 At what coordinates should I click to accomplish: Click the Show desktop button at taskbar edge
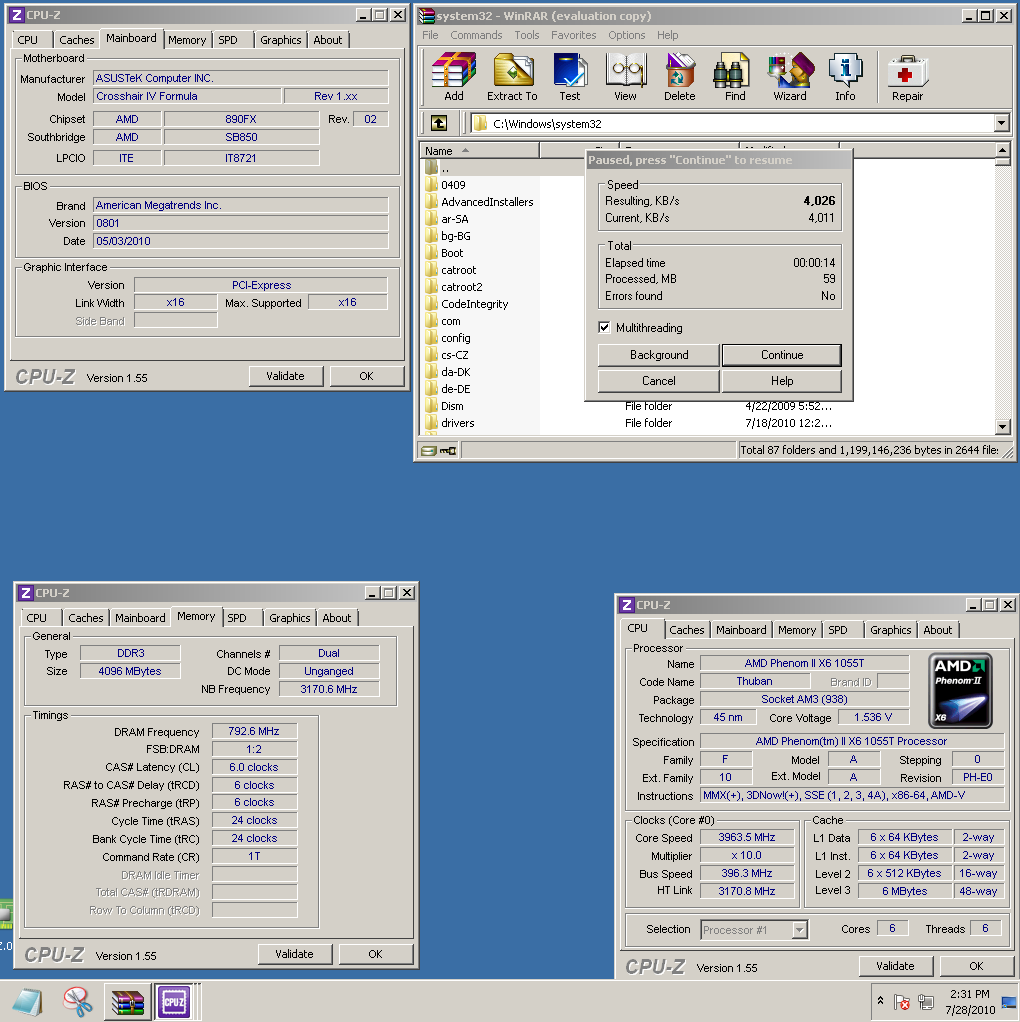(1010, 1002)
